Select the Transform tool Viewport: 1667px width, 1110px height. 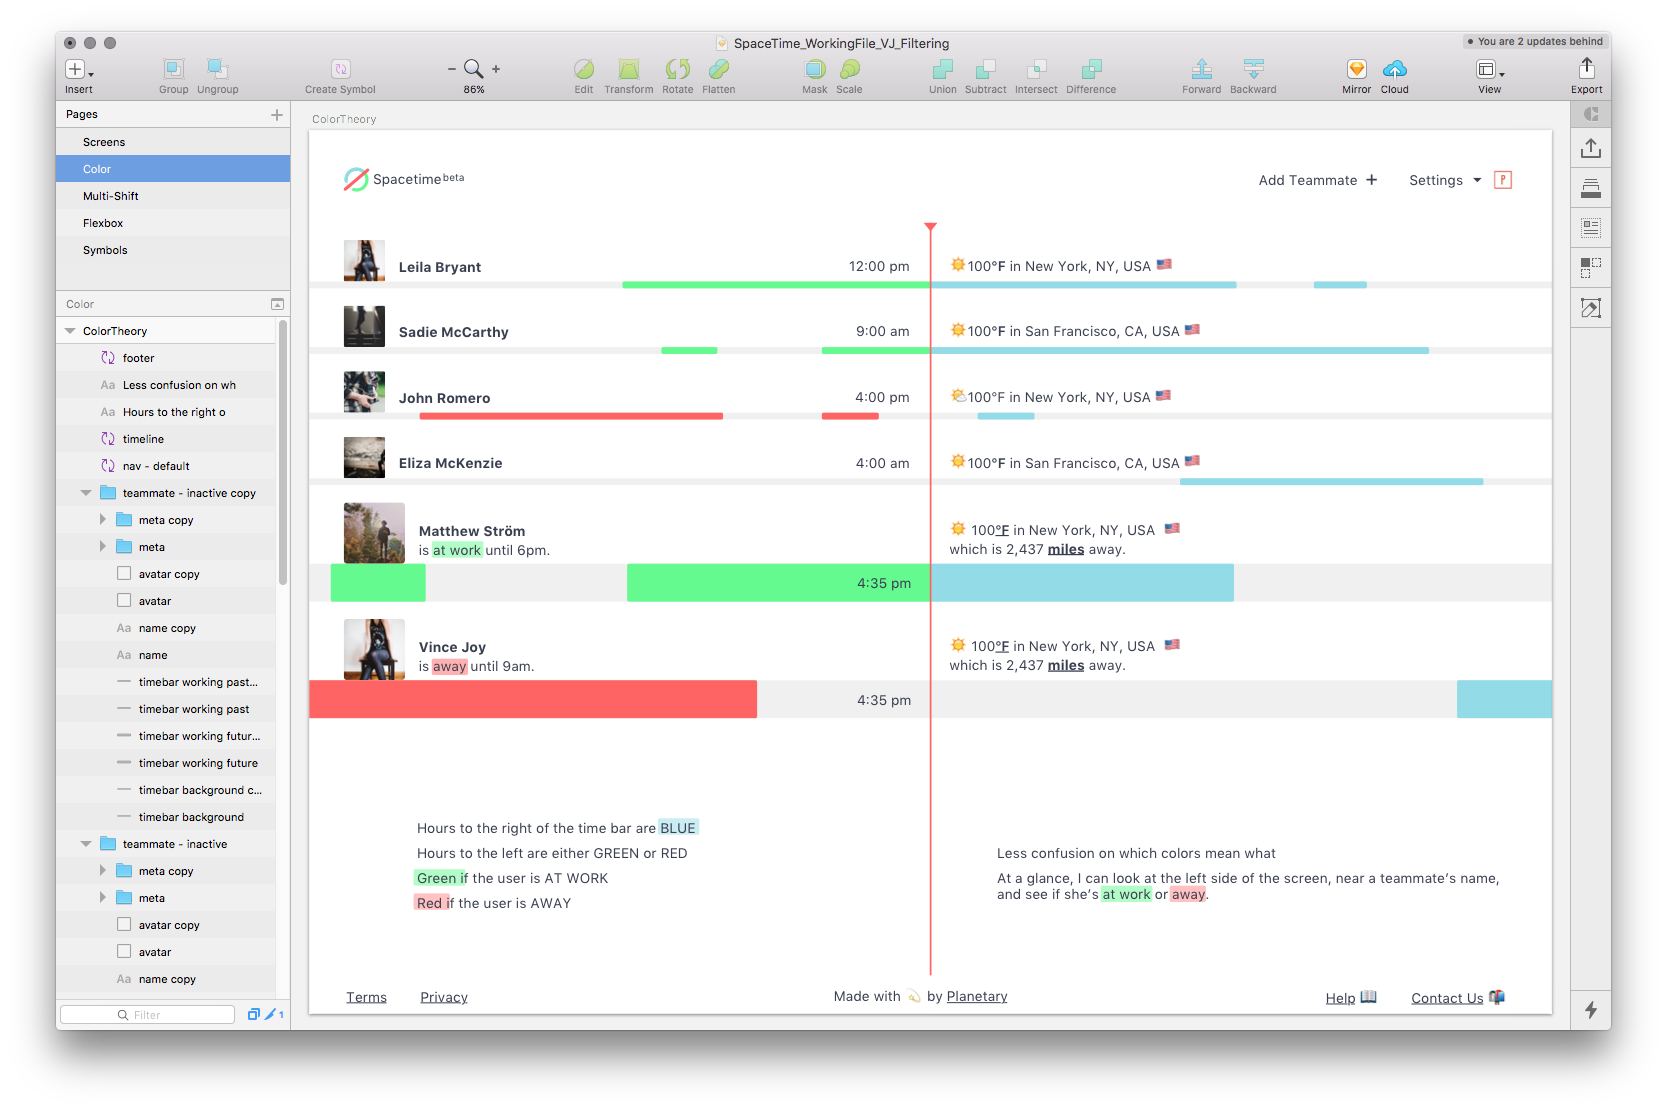tap(629, 69)
